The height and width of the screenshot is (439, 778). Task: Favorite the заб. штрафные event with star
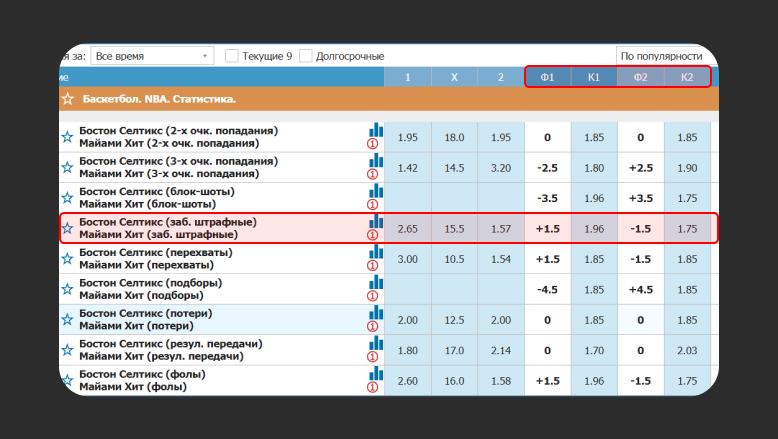click(x=67, y=228)
